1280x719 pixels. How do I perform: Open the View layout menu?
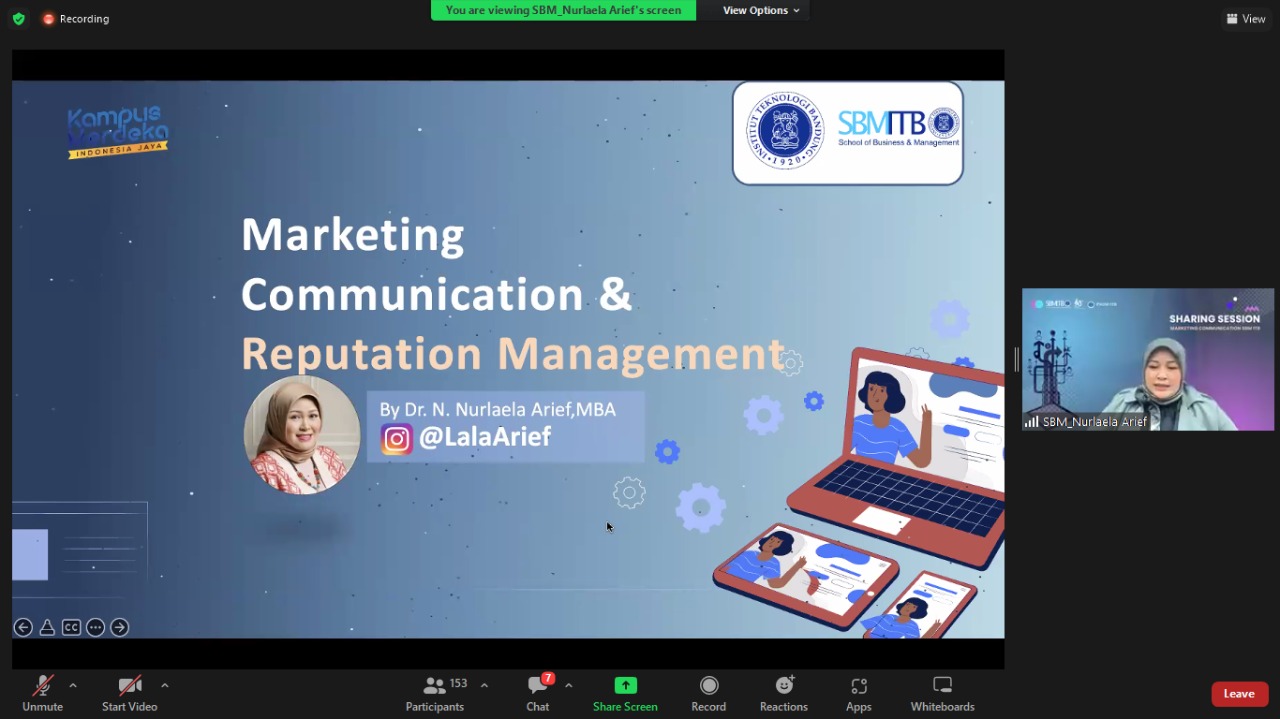[x=1246, y=19]
